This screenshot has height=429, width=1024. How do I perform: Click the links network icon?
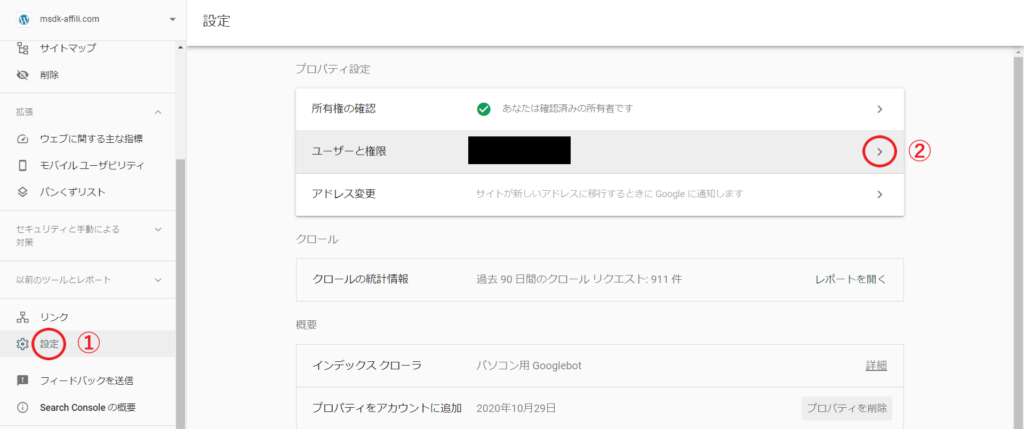[x=23, y=317]
